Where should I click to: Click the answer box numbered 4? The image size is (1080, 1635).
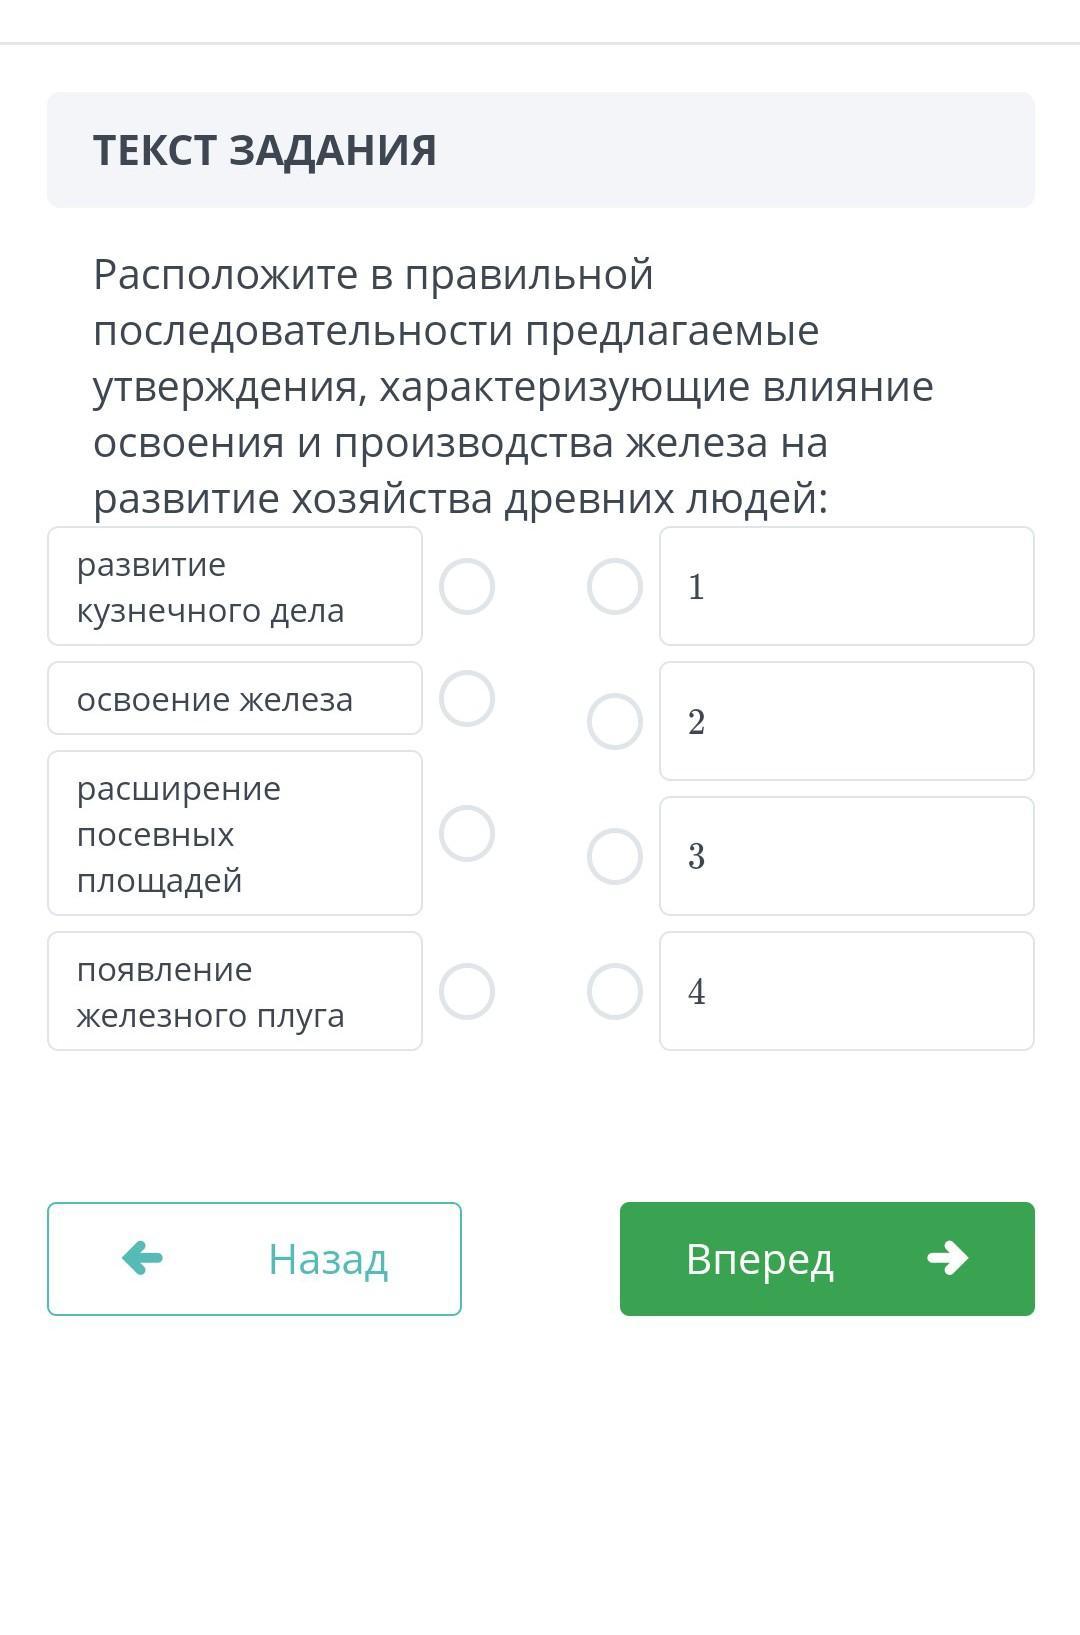coord(846,991)
